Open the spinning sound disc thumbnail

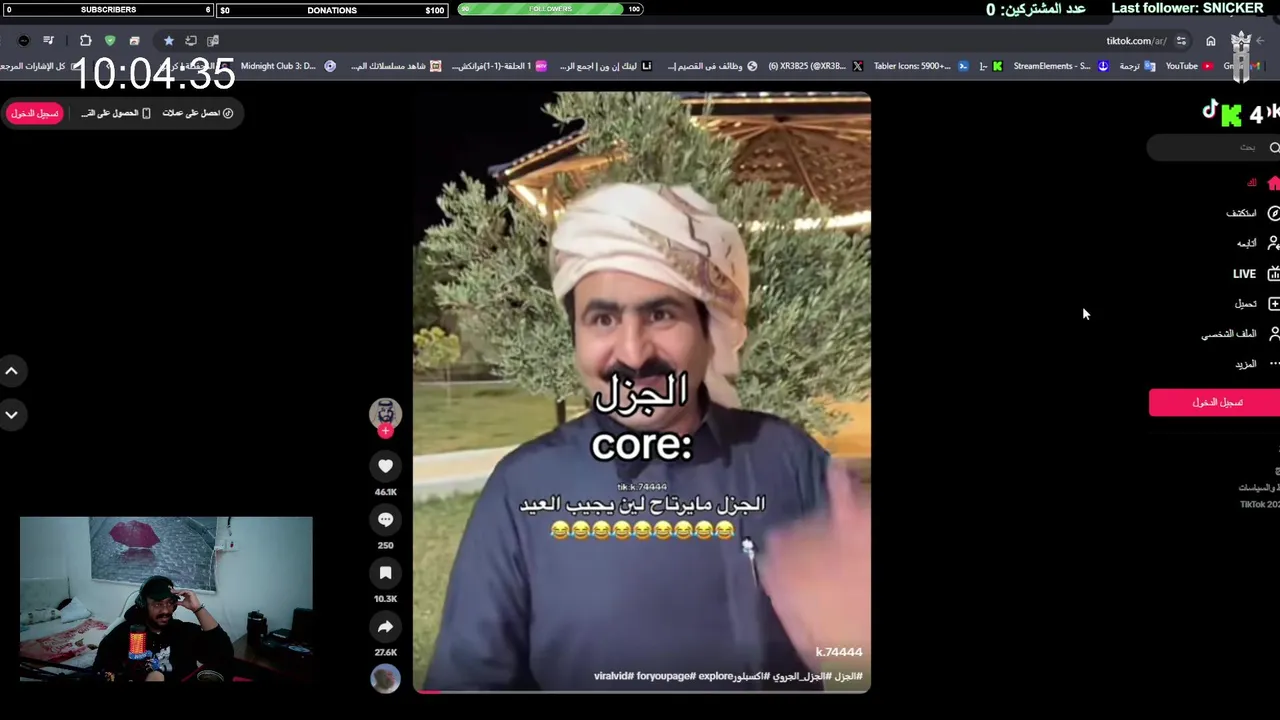click(385, 678)
